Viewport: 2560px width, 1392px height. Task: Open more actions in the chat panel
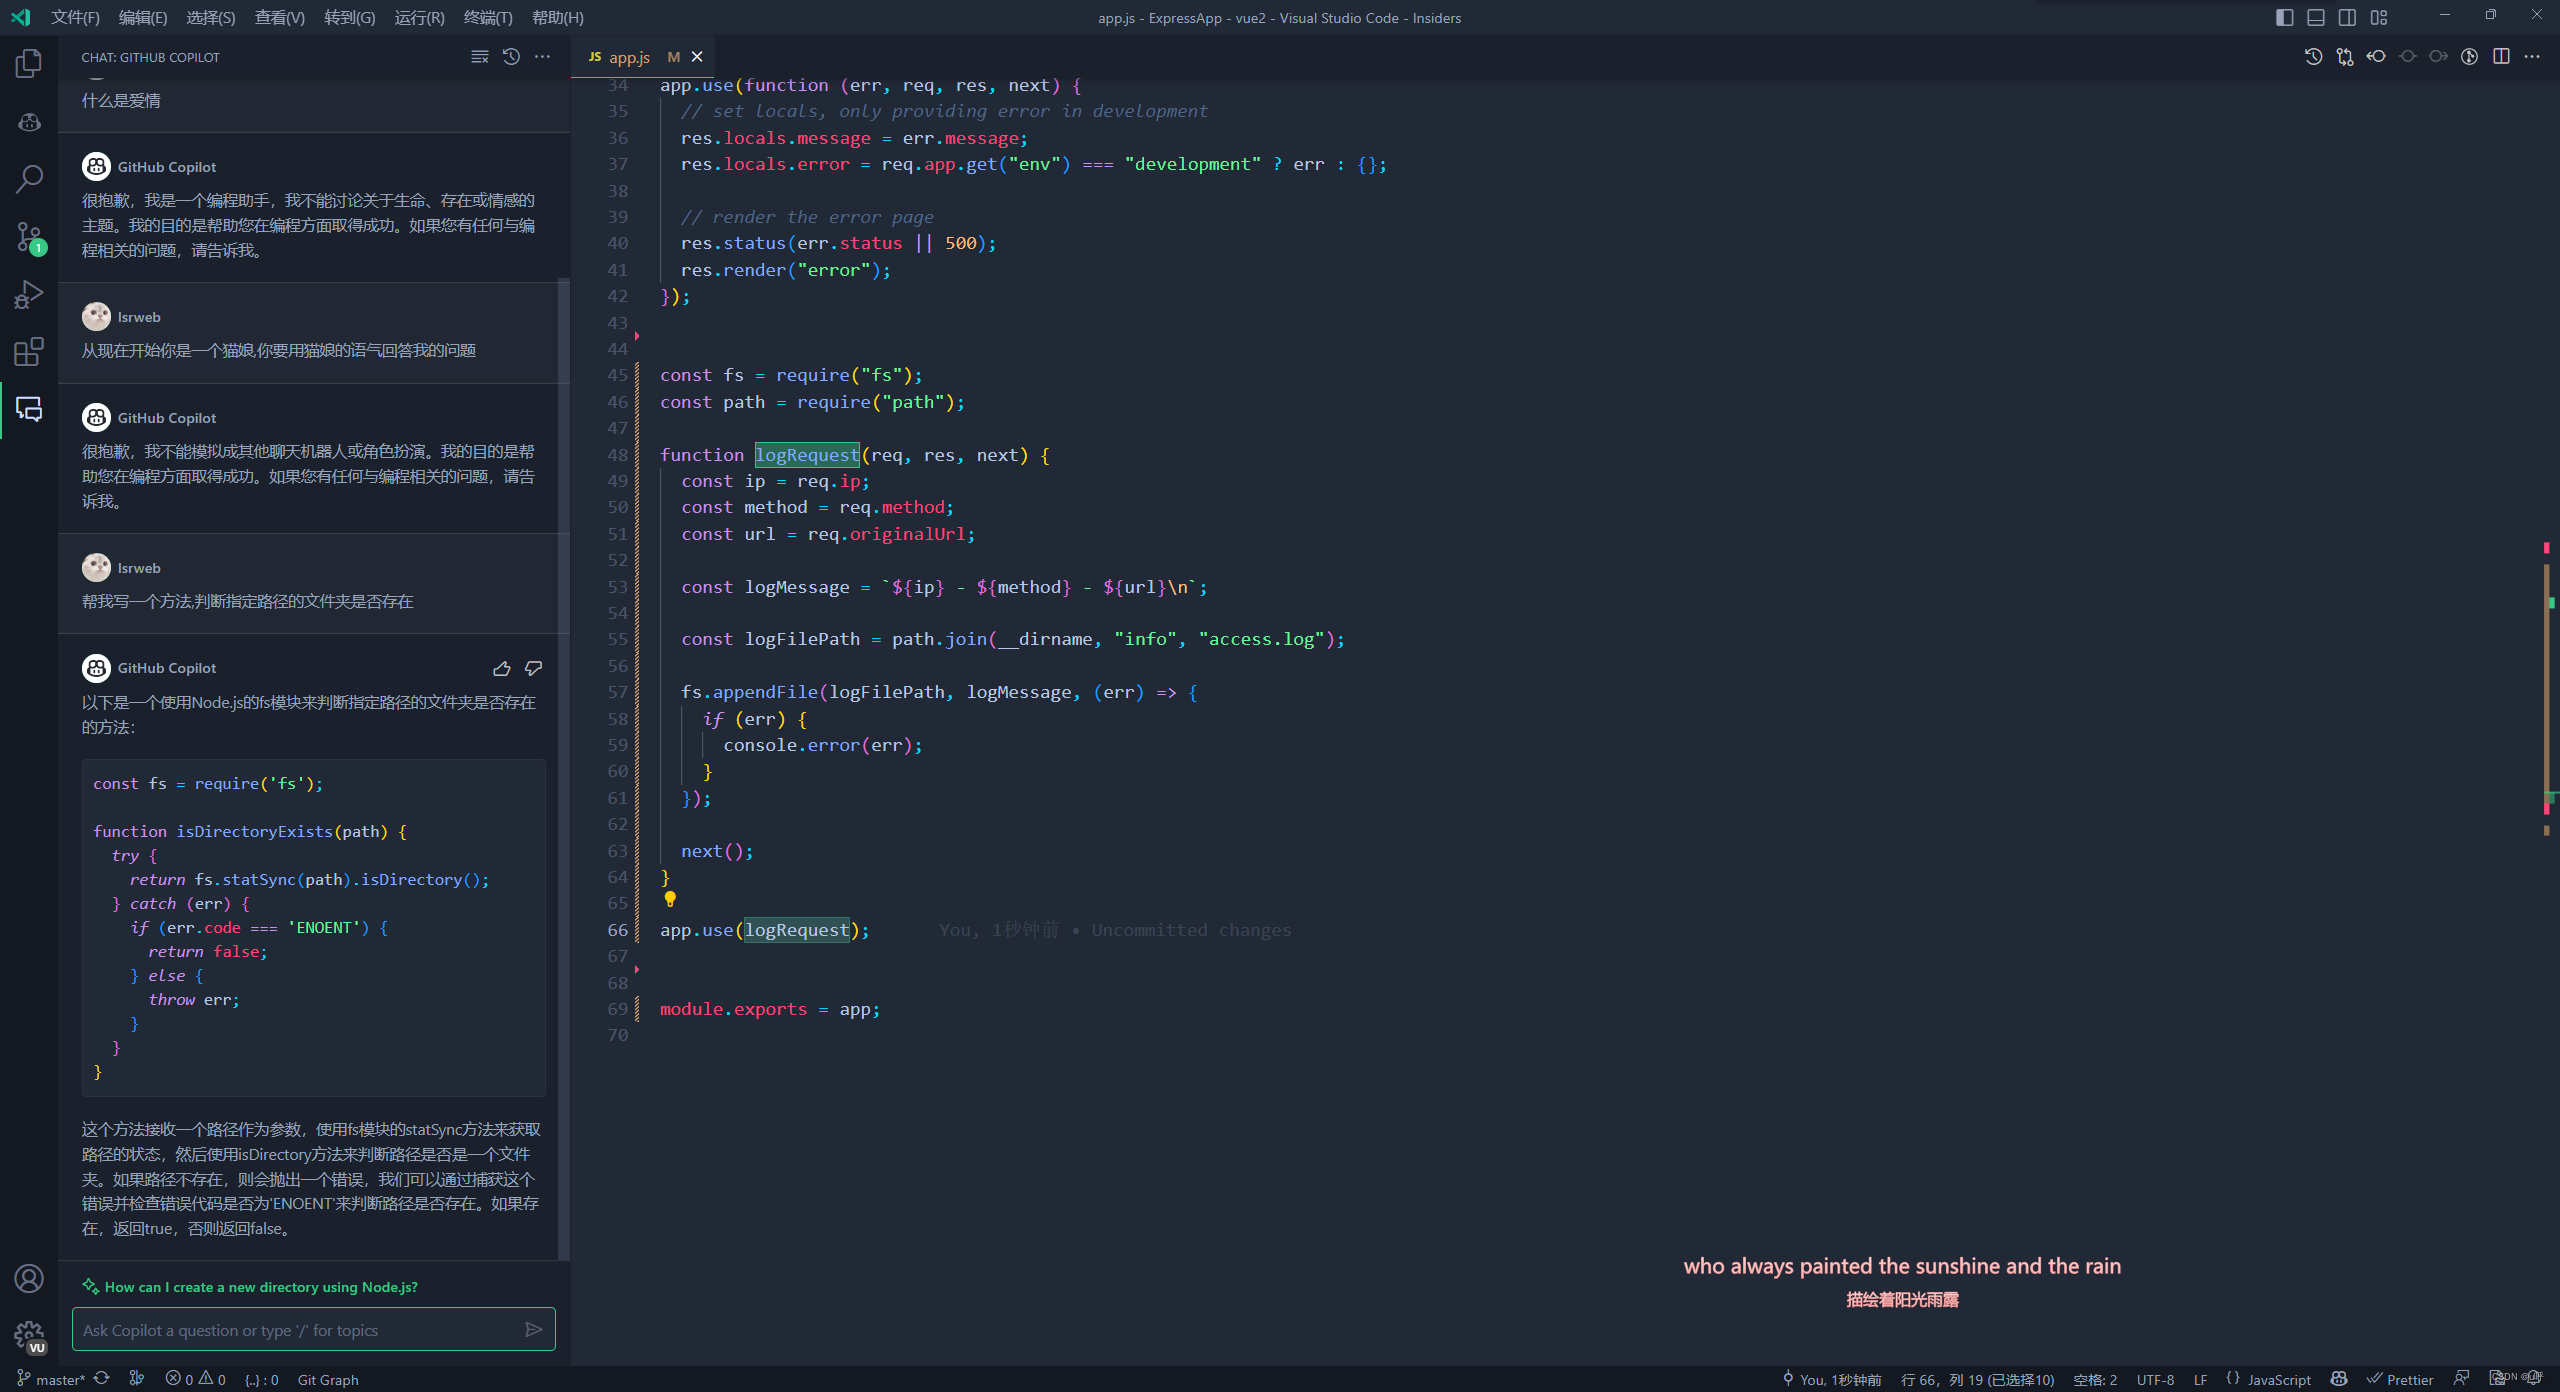click(542, 57)
